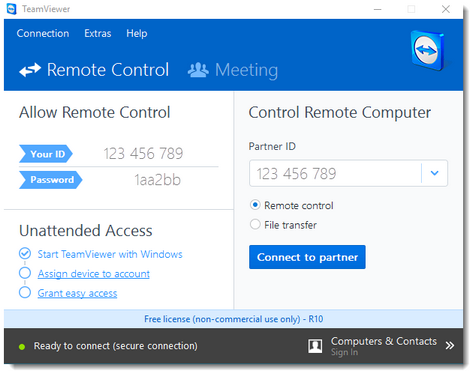Click the Free license (non-commercial use only) banner
The height and width of the screenshot is (371, 470).
(233, 319)
